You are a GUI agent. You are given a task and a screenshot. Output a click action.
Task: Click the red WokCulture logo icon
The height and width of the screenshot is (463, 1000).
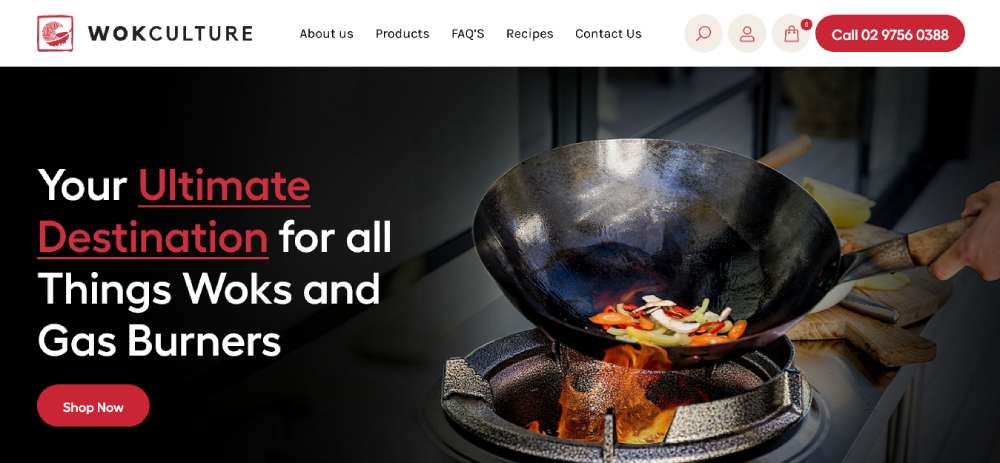55,33
